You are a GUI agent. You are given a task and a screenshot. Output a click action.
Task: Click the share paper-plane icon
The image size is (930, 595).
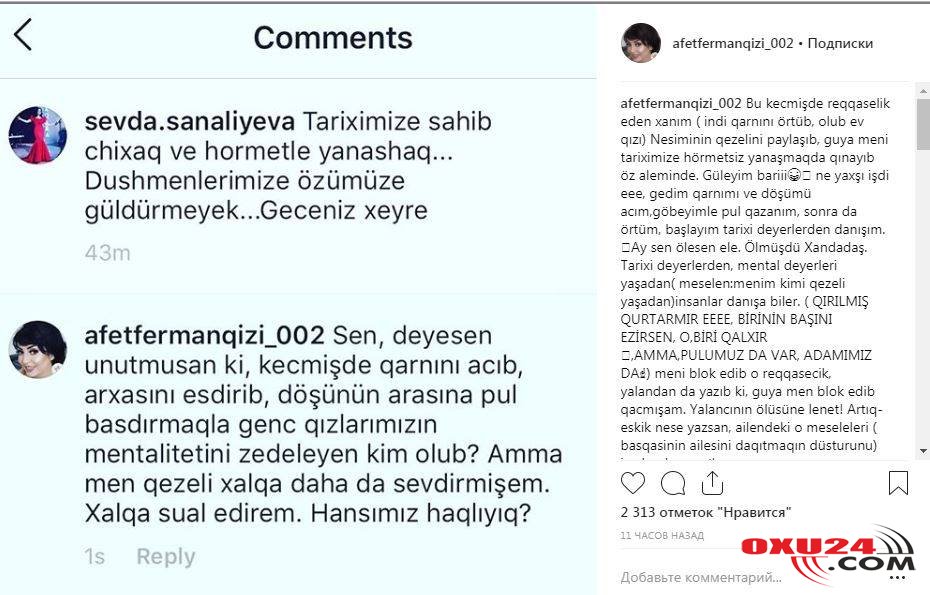(x=712, y=483)
